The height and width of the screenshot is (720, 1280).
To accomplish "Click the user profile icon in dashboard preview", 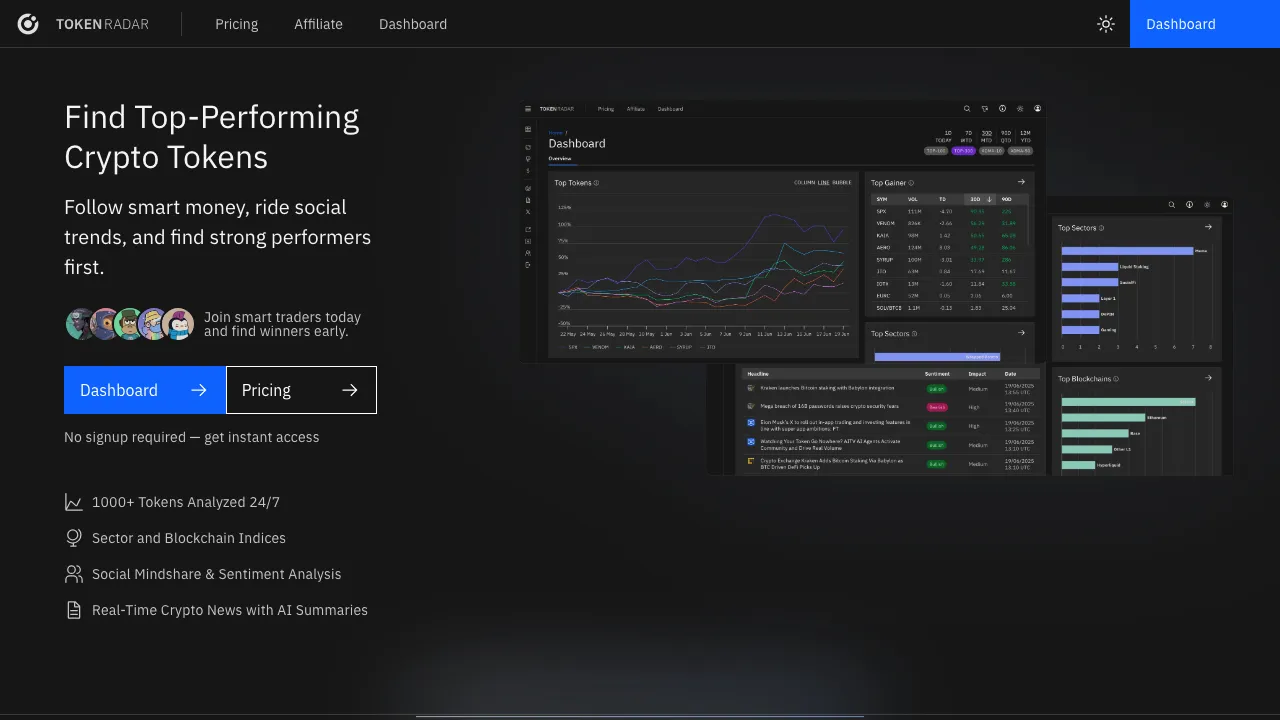I will click(x=1037, y=109).
